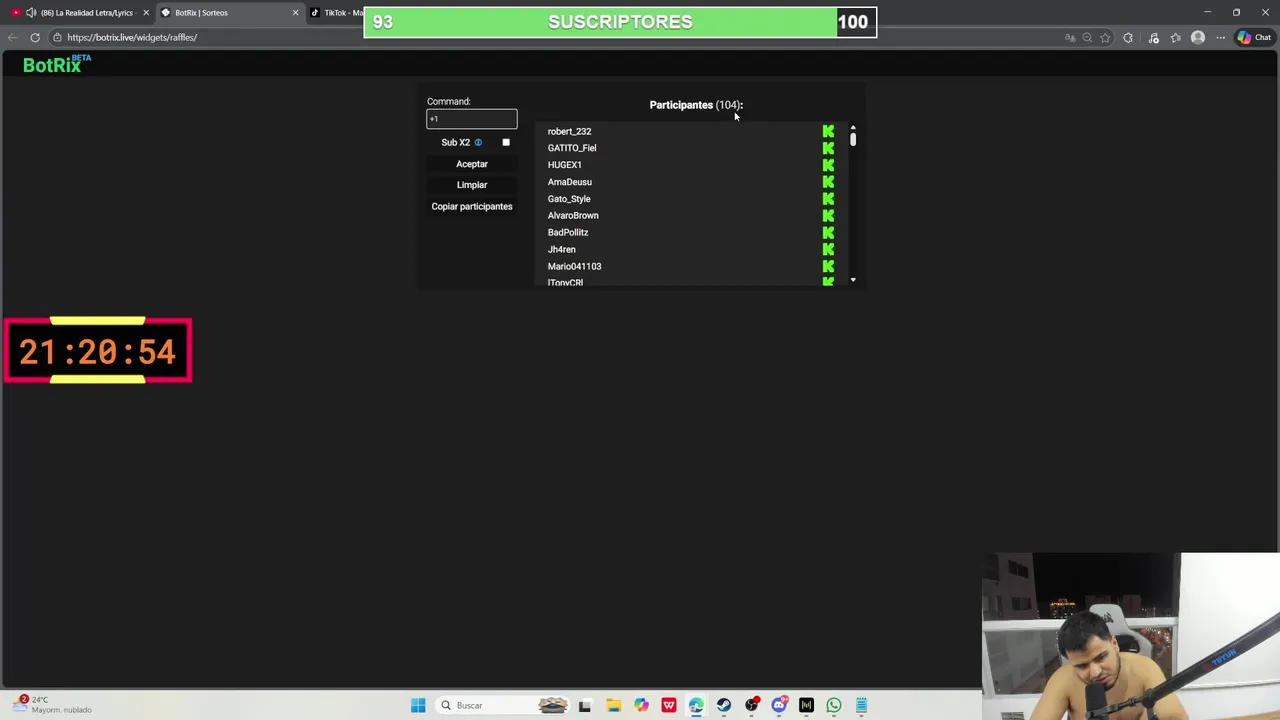Screen dimensions: 1280x720
Task: Open the browser profile avatar
Action: (1198, 38)
